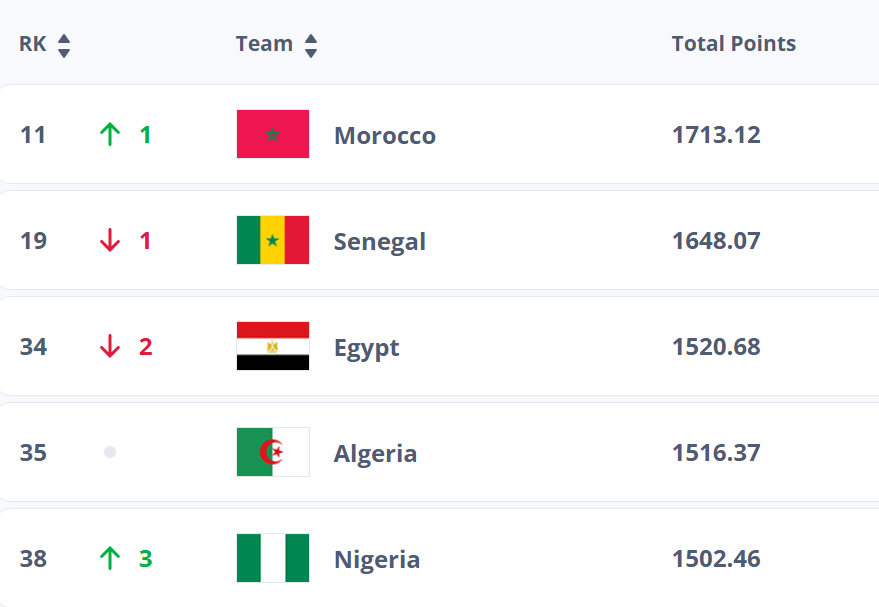Open the Senegal team page
Viewport: 879px width, 607px height.
[x=380, y=240]
